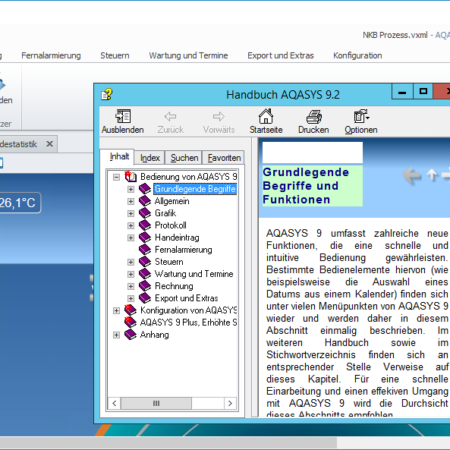The width and height of the screenshot is (450, 450).
Task: Click the Ausblenden toolbar icon
Action: coord(123,116)
